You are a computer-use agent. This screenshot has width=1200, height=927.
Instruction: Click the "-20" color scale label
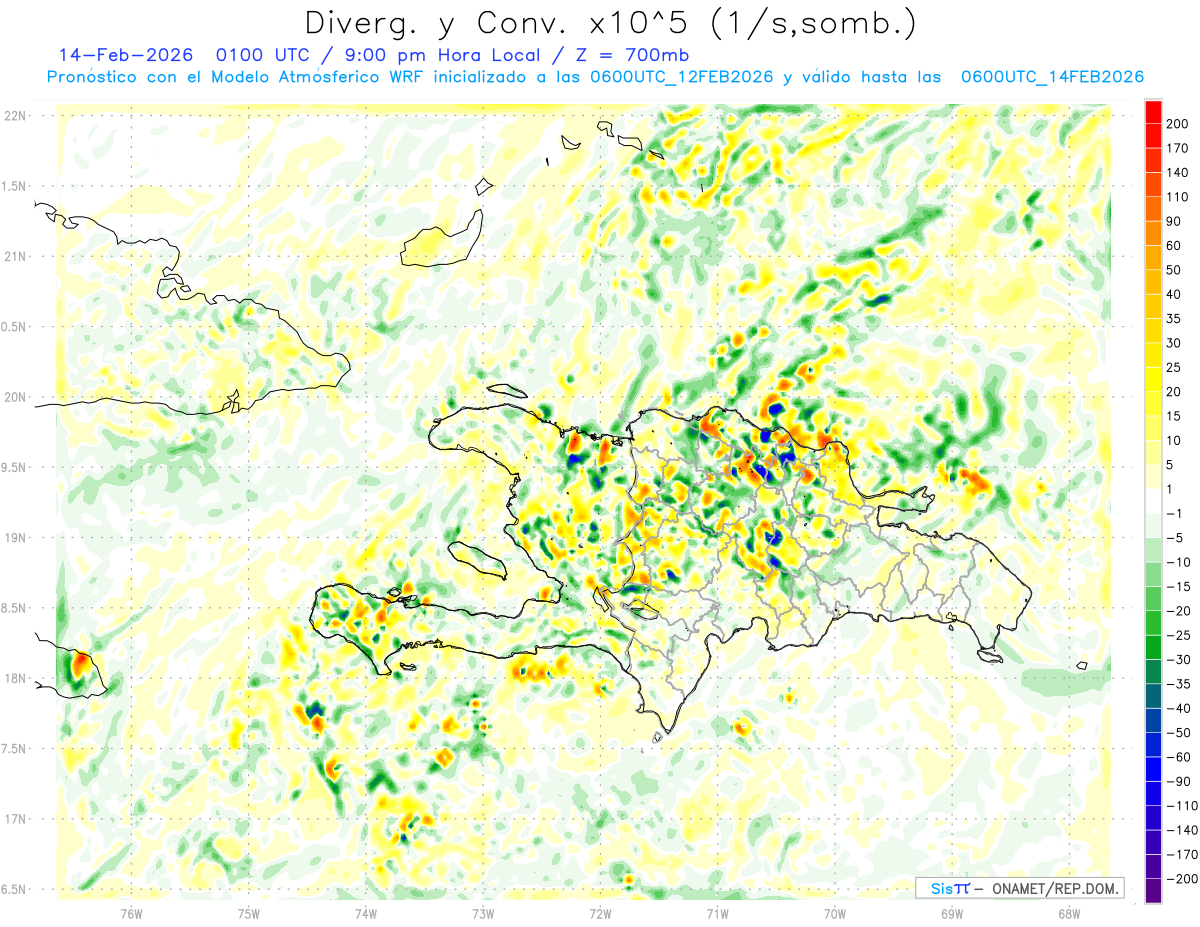[x=1178, y=611]
